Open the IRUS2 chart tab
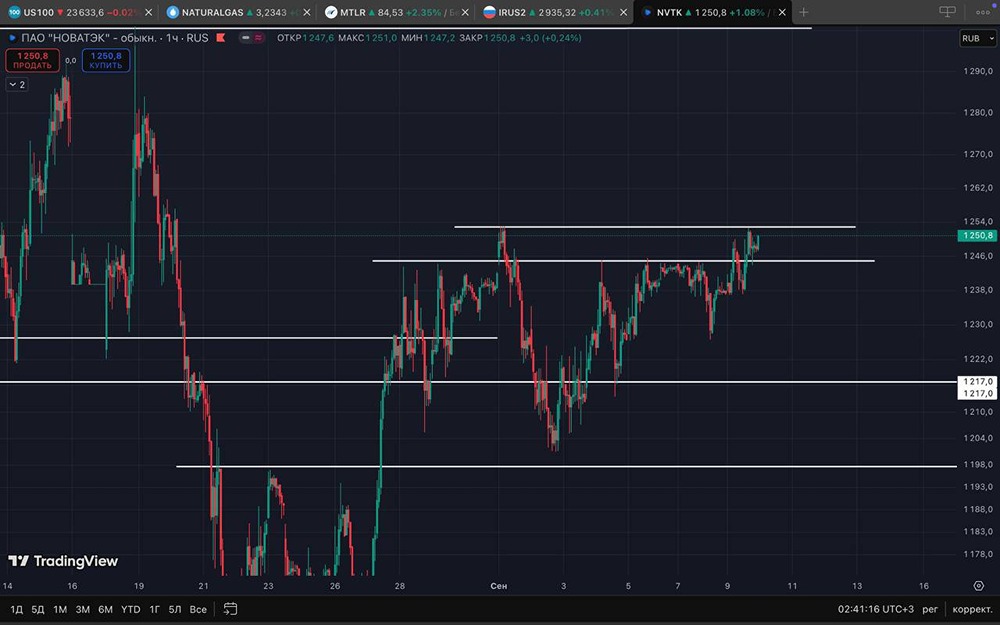Image resolution: width=1000 pixels, height=625 pixels. tap(554, 12)
